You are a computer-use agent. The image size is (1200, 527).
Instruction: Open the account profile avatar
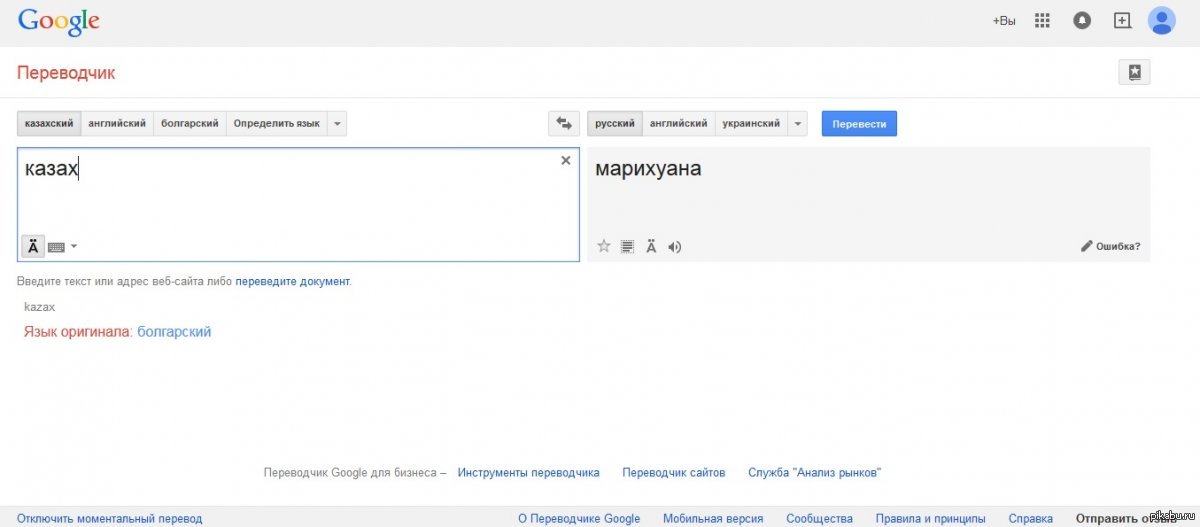[1161, 20]
